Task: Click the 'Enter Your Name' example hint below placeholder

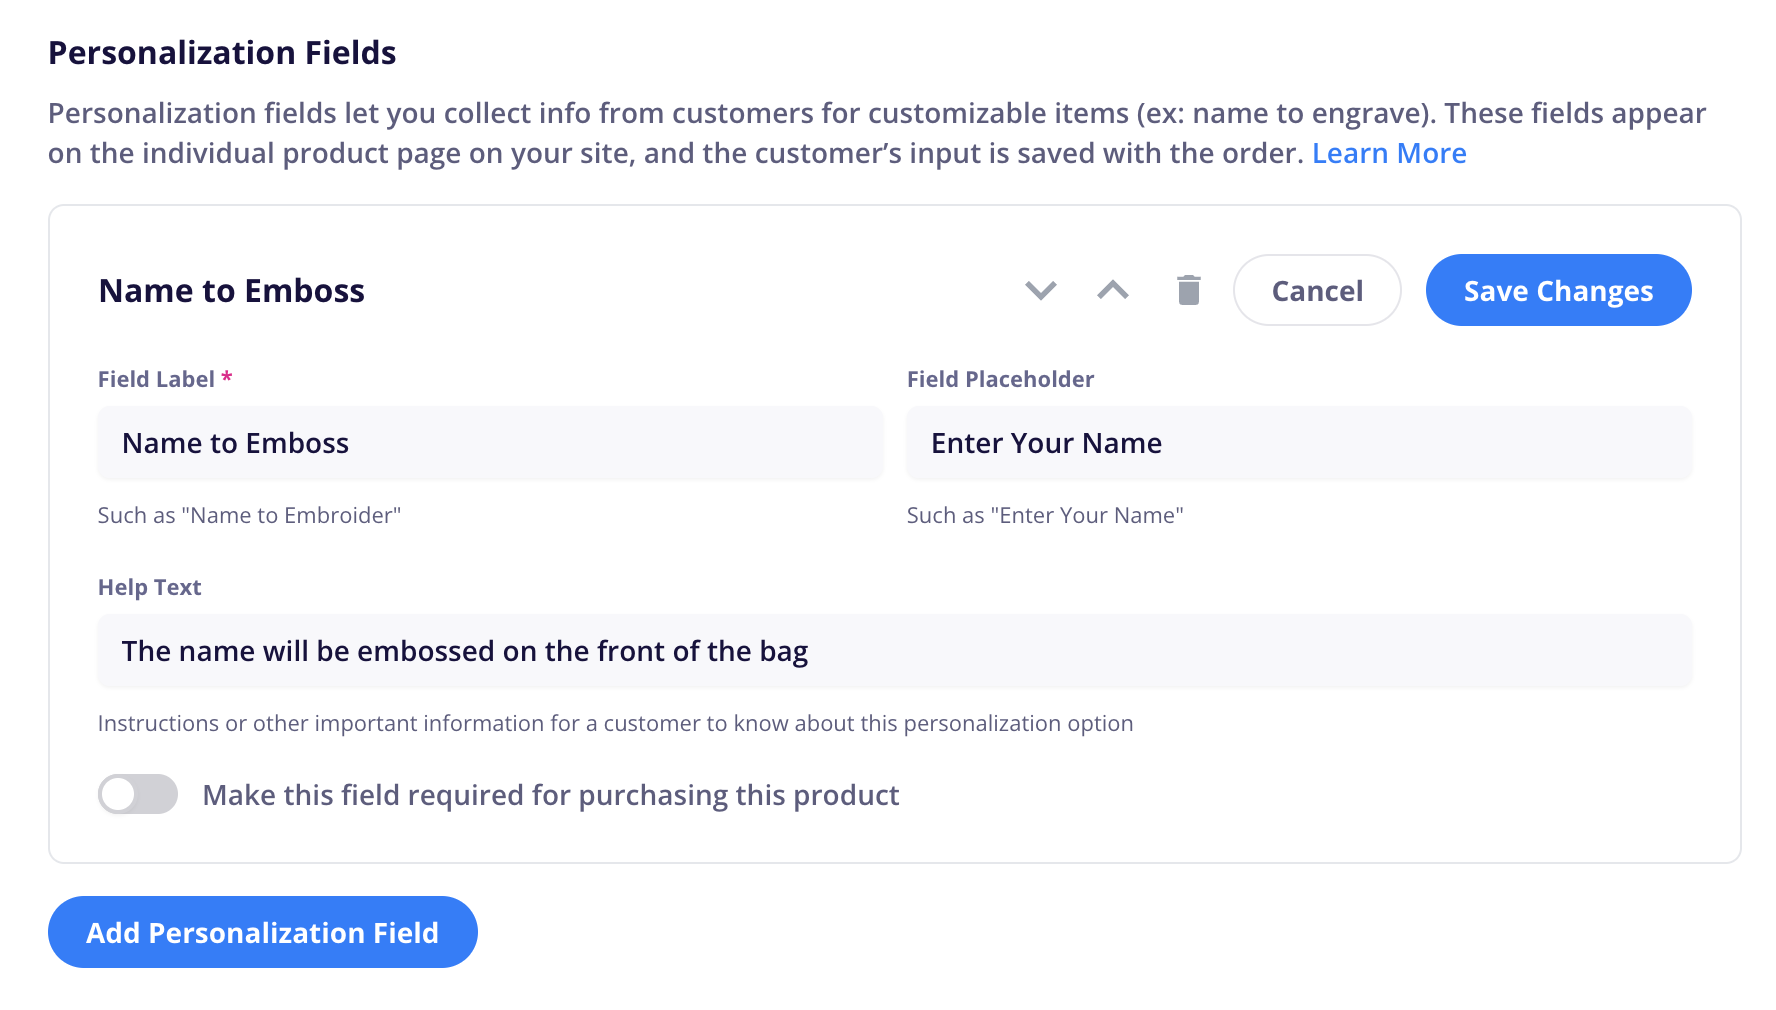Action: pos(1045,515)
